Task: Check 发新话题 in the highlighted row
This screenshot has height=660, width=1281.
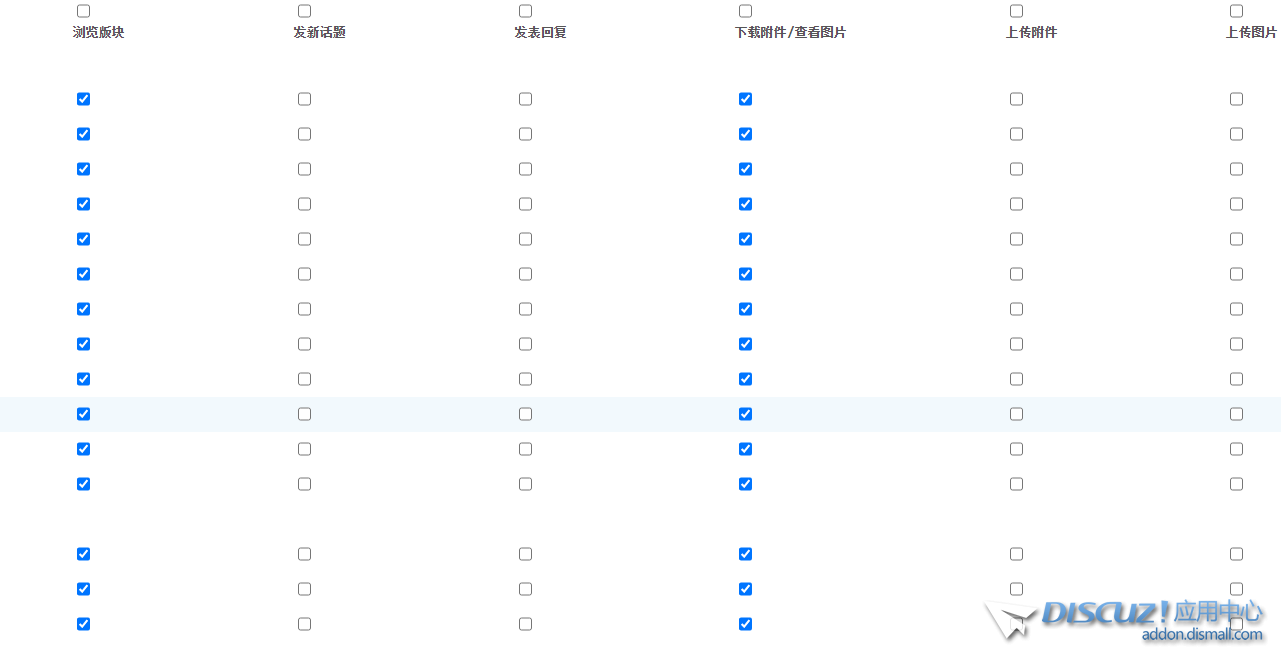Action: click(x=304, y=414)
